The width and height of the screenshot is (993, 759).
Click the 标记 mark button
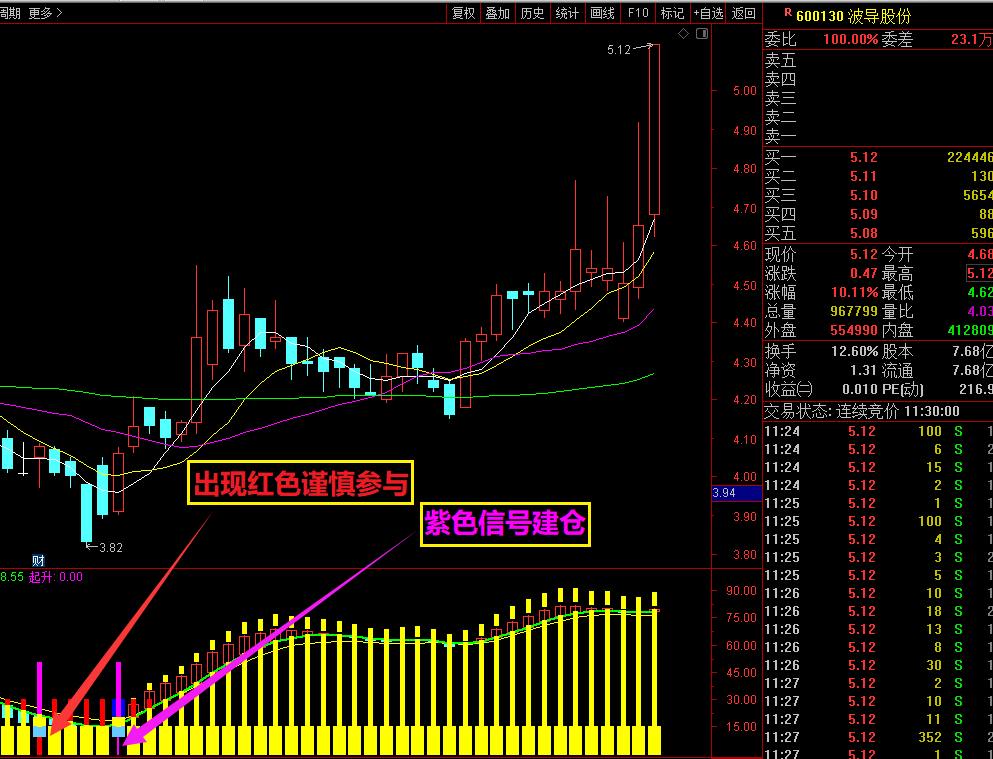672,13
